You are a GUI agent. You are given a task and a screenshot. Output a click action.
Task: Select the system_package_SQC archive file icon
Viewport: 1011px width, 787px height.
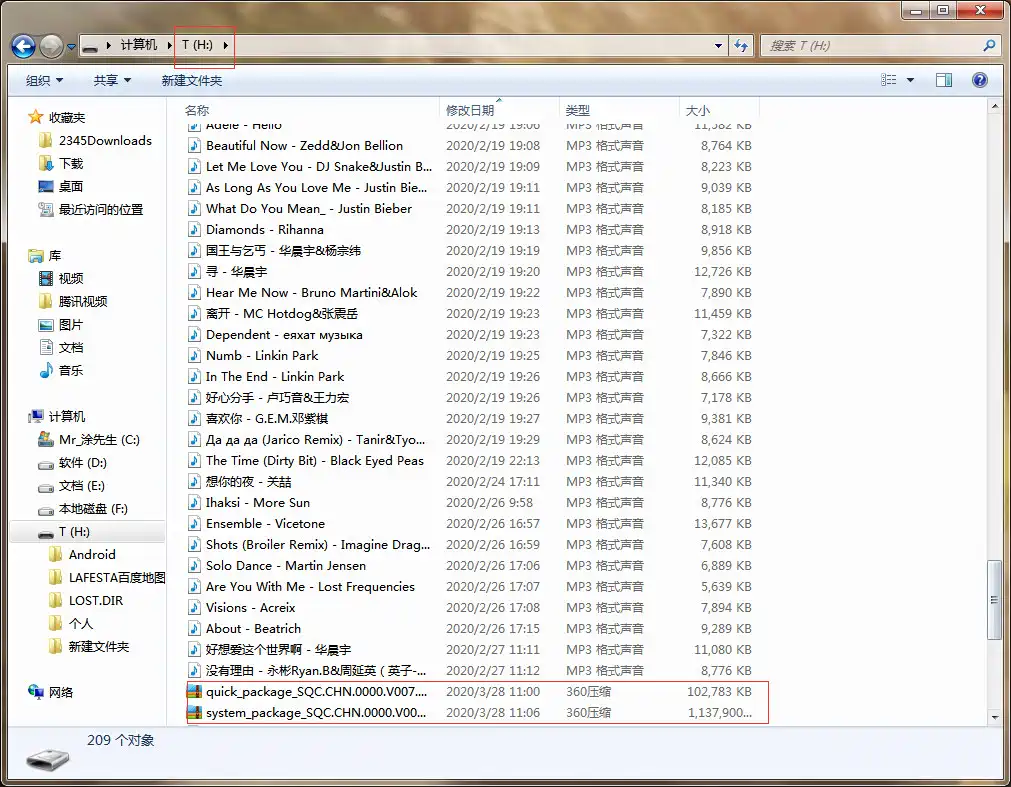coord(195,713)
